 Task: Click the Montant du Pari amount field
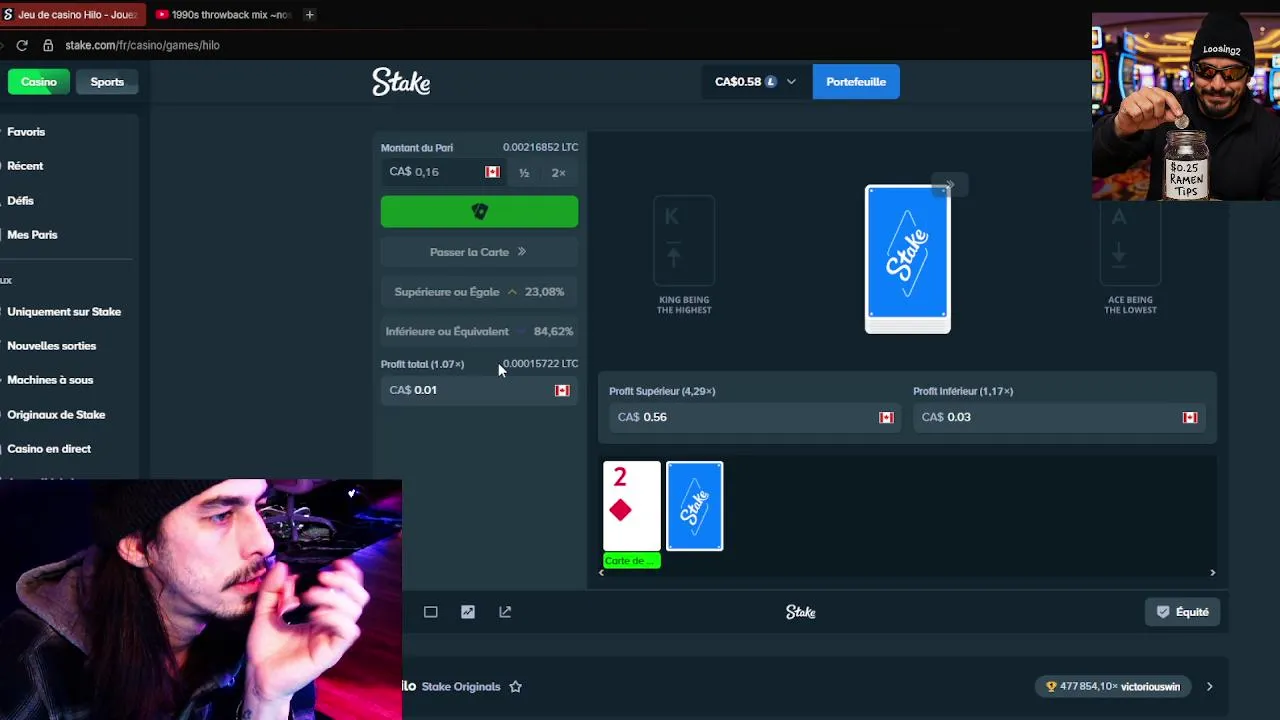pyautogui.click(x=442, y=172)
